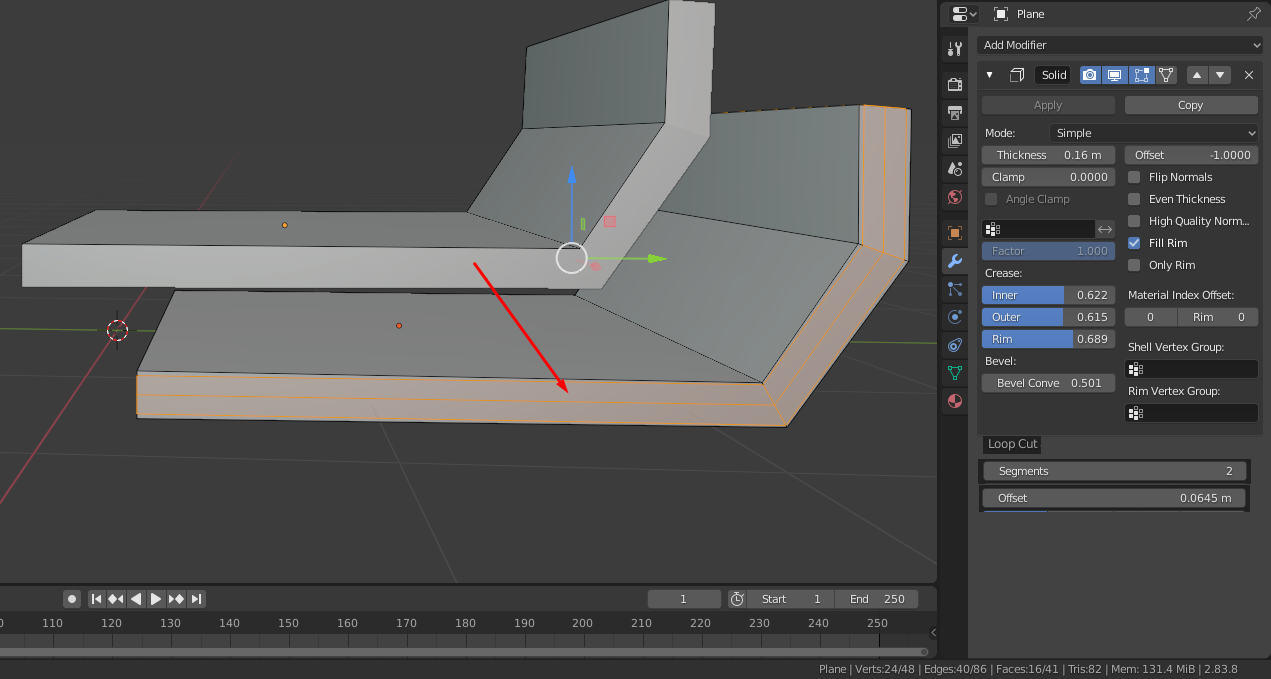Open the Object Data mesh tab
1271x679 pixels.
pos(955,373)
